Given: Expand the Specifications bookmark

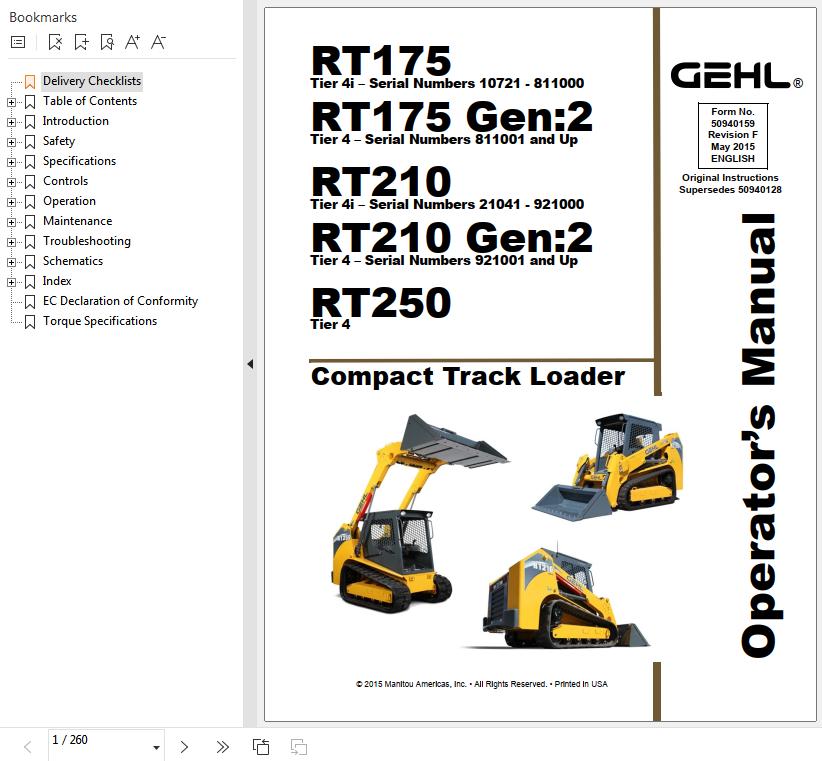Looking at the screenshot, I should point(11,162).
